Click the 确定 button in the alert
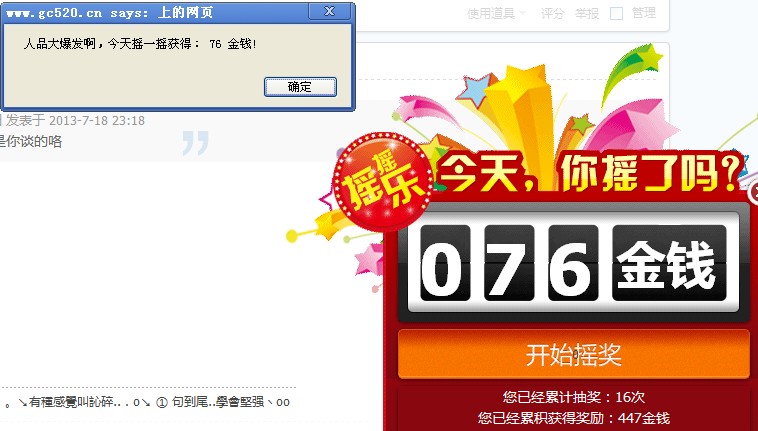 click(x=300, y=87)
